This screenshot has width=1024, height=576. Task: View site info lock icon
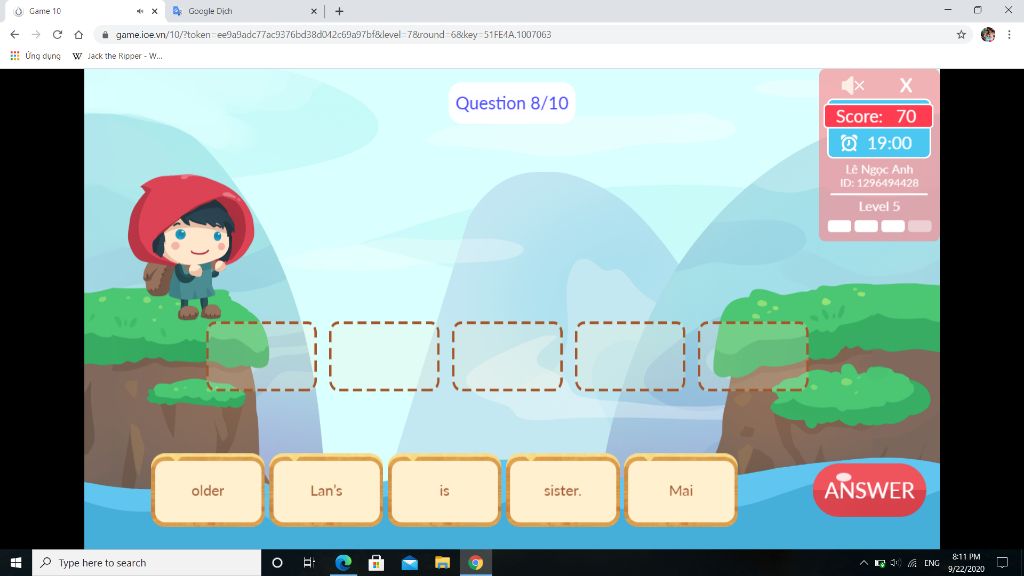pyautogui.click(x=104, y=35)
